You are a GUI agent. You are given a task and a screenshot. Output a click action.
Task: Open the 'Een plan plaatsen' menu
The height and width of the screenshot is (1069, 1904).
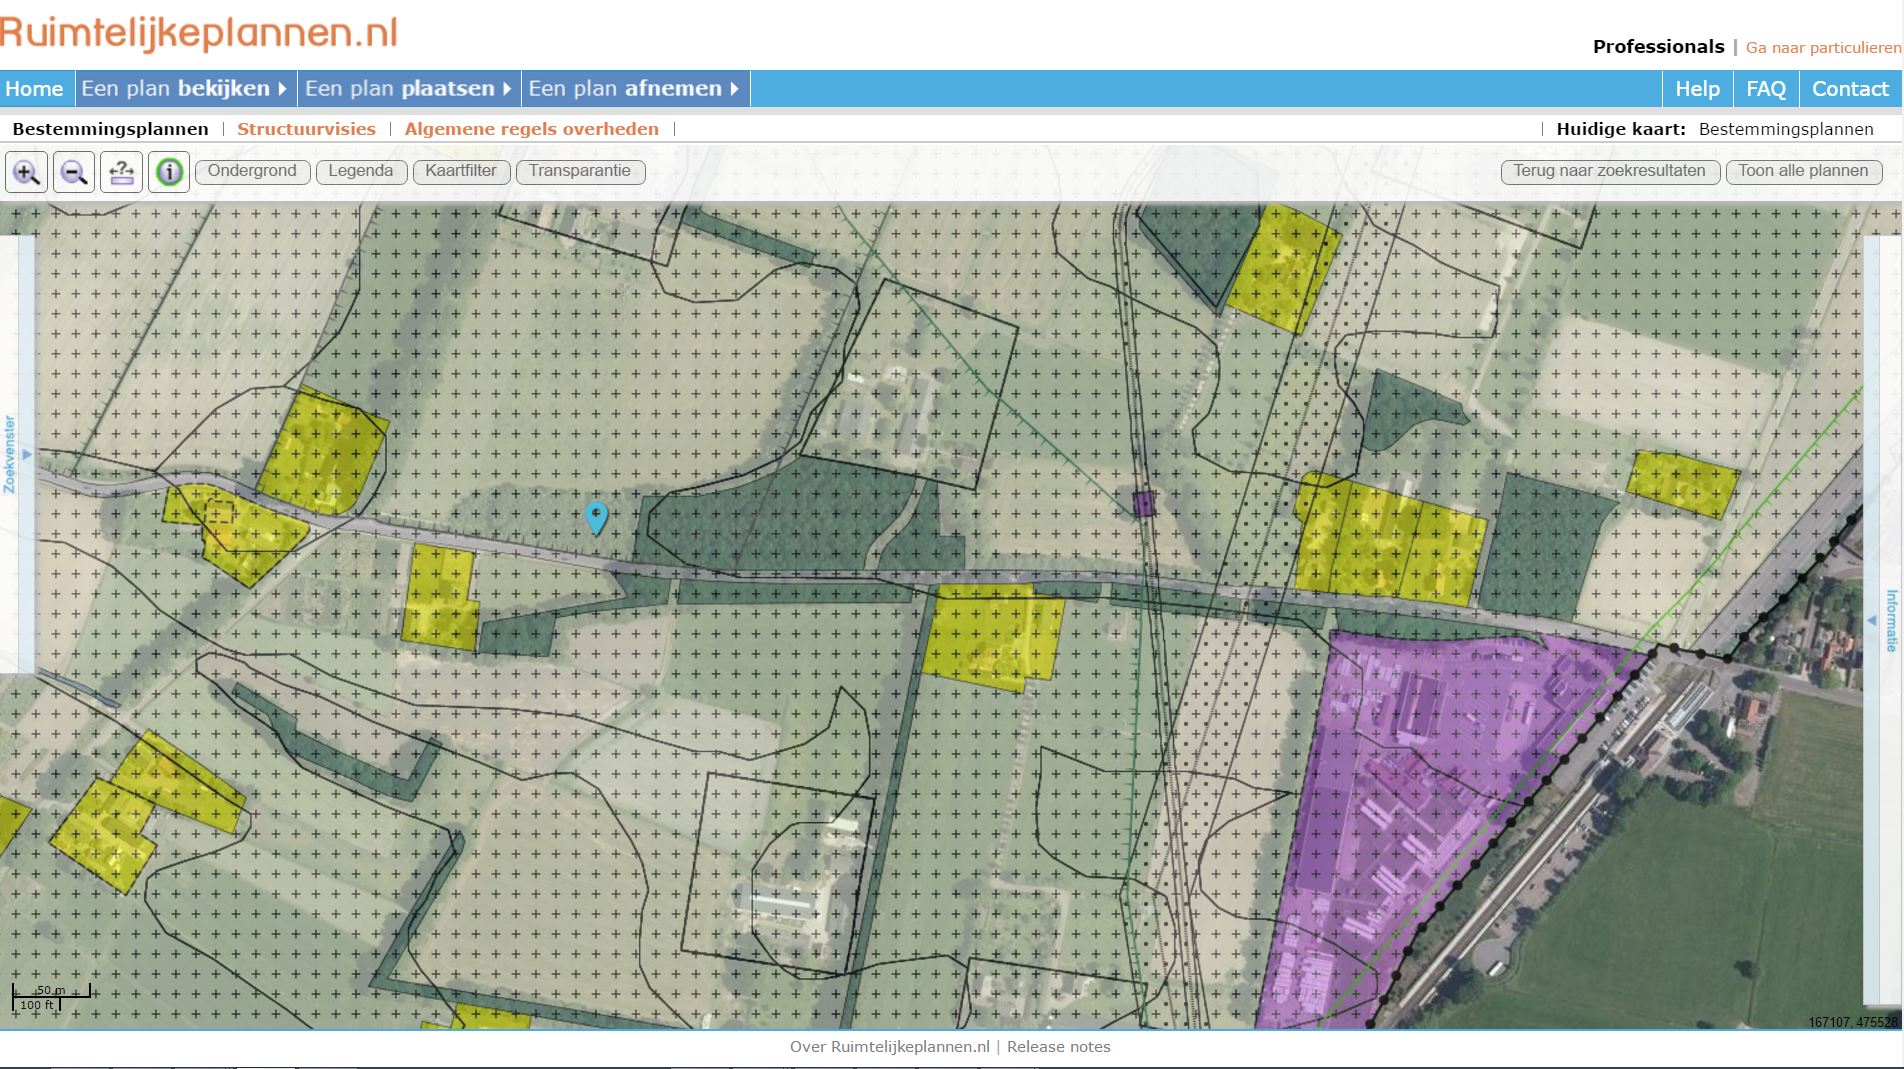tap(408, 88)
